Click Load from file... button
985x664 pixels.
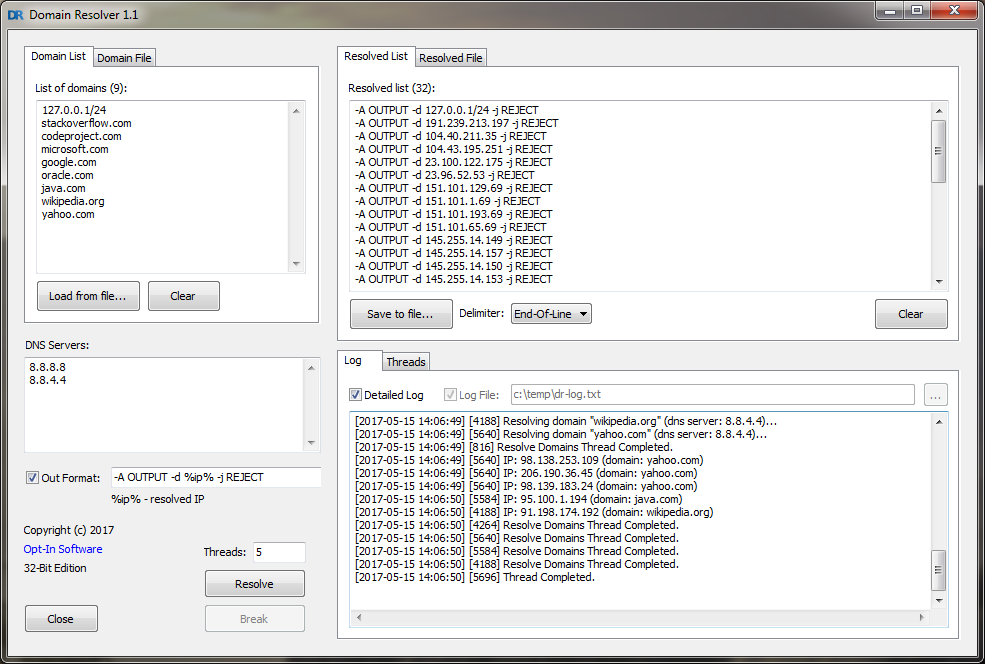pyautogui.click(x=88, y=296)
